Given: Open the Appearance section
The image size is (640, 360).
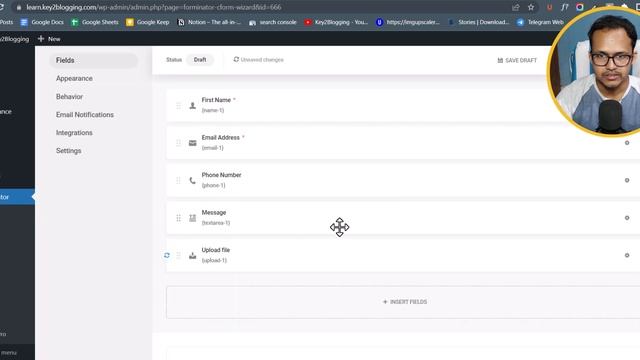Looking at the screenshot, I should pyautogui.click(x=74, y=78).
